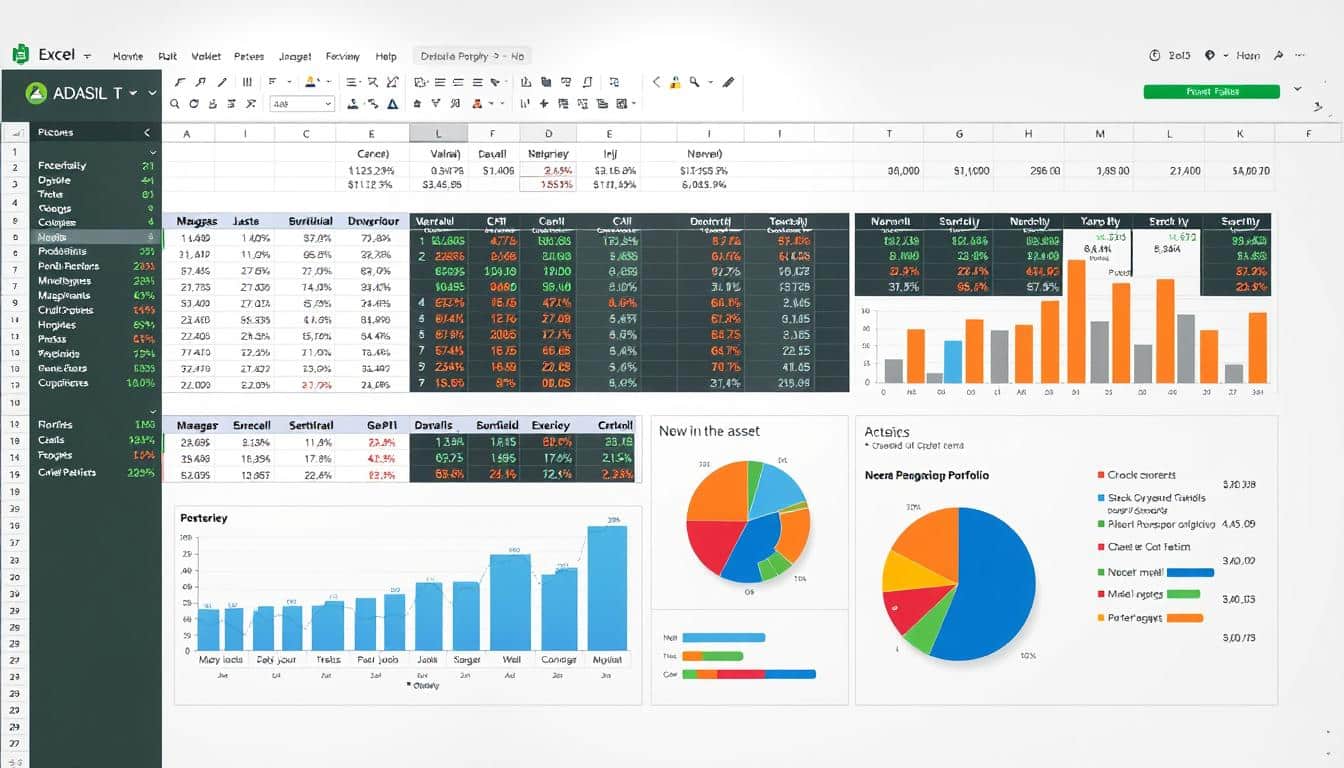Open the first chevron next to ADASIL T
Screen dimensions: 1344x768
click(x=133, y=93)
